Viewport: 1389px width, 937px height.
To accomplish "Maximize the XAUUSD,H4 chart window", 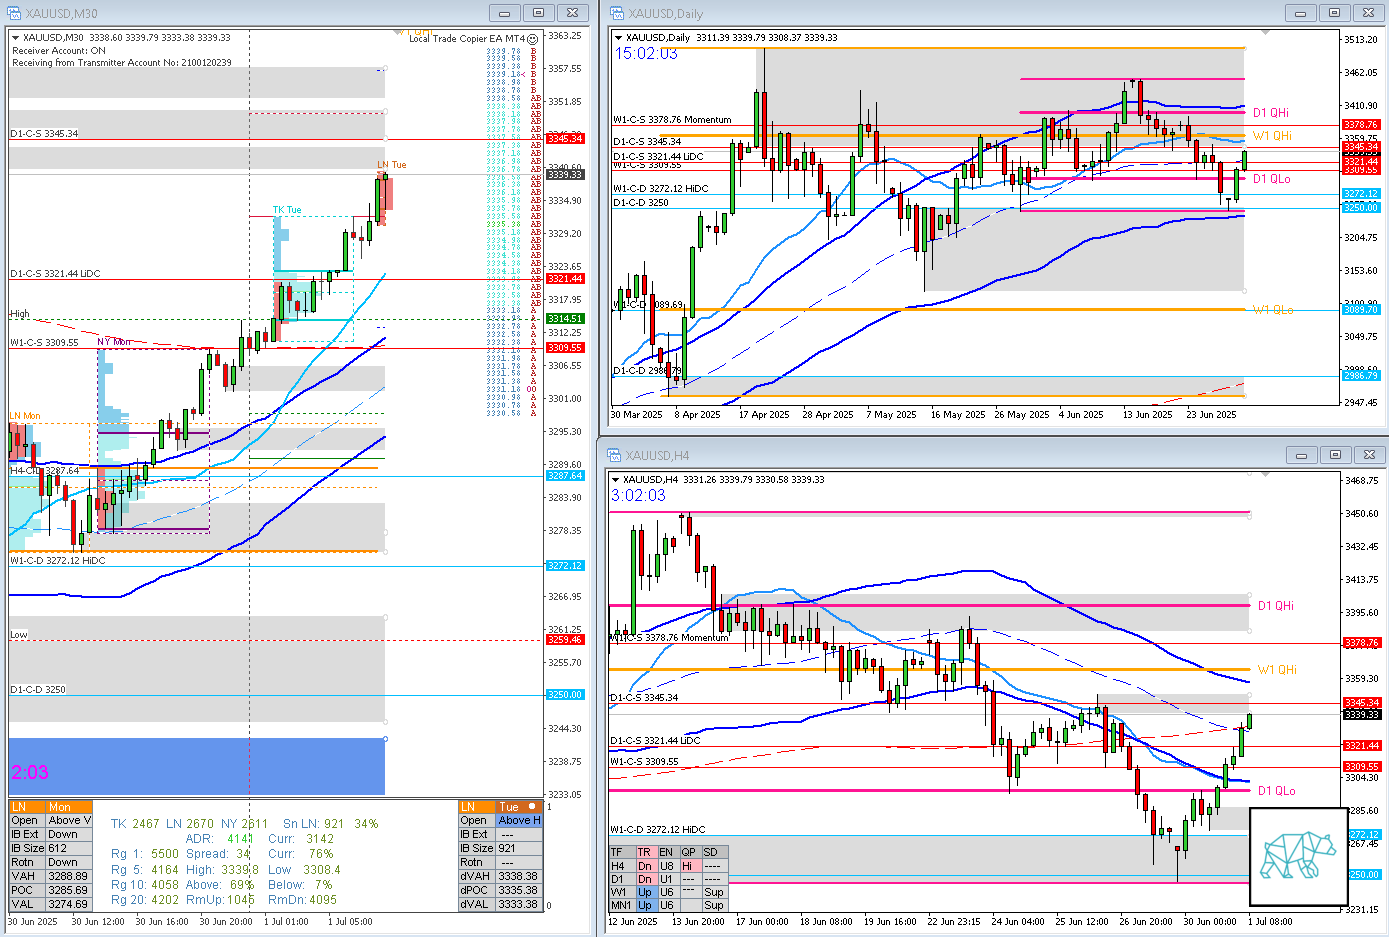I will click(x=1334, y=455).
